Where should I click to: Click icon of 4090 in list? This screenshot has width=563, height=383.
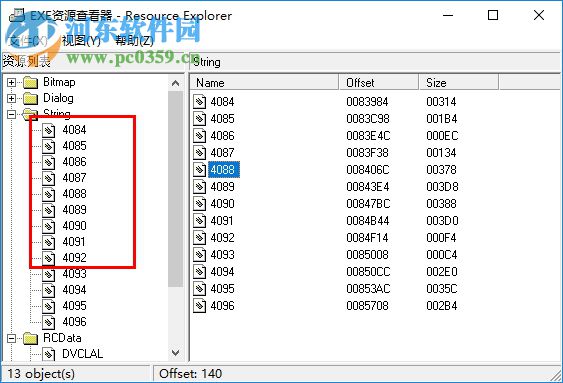pyautogui.click(x=200, y=204)
